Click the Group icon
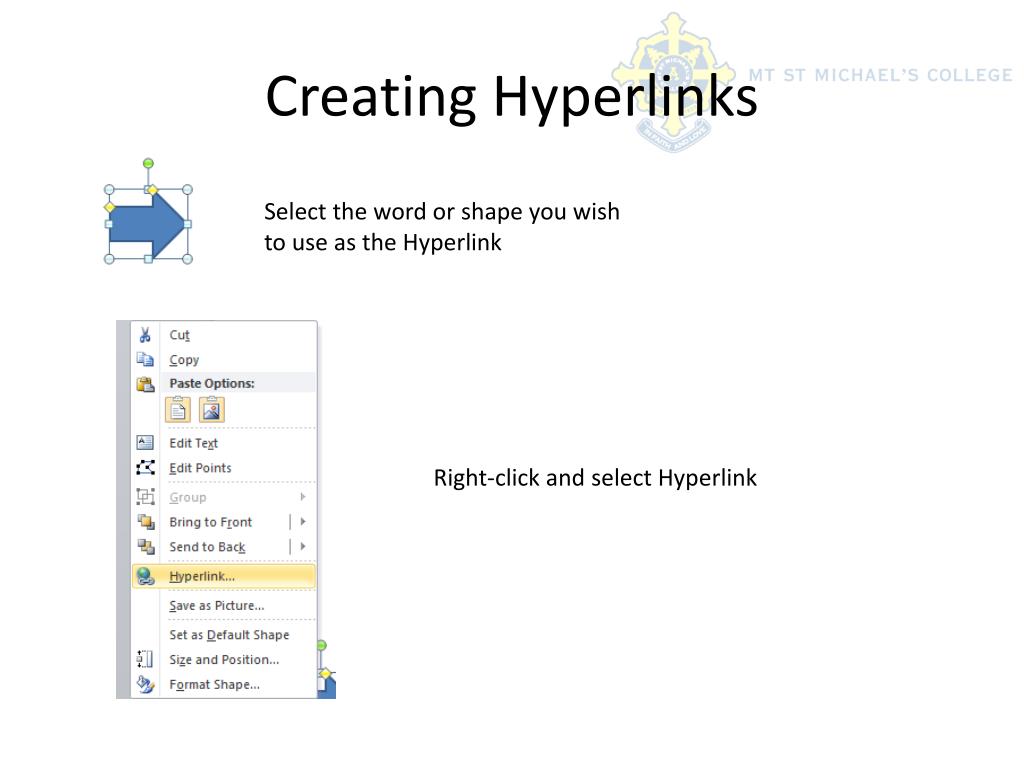The width and height of the screenshot is (1024, 768). click(145, 497)
